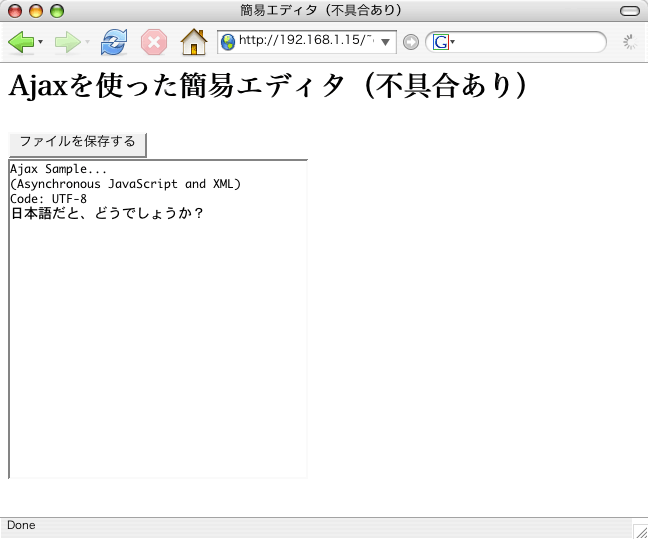Click the page heading Ajaxを使った簡易エディタ
The height and width of the screenshot is (539, 648).
point(268,86)
